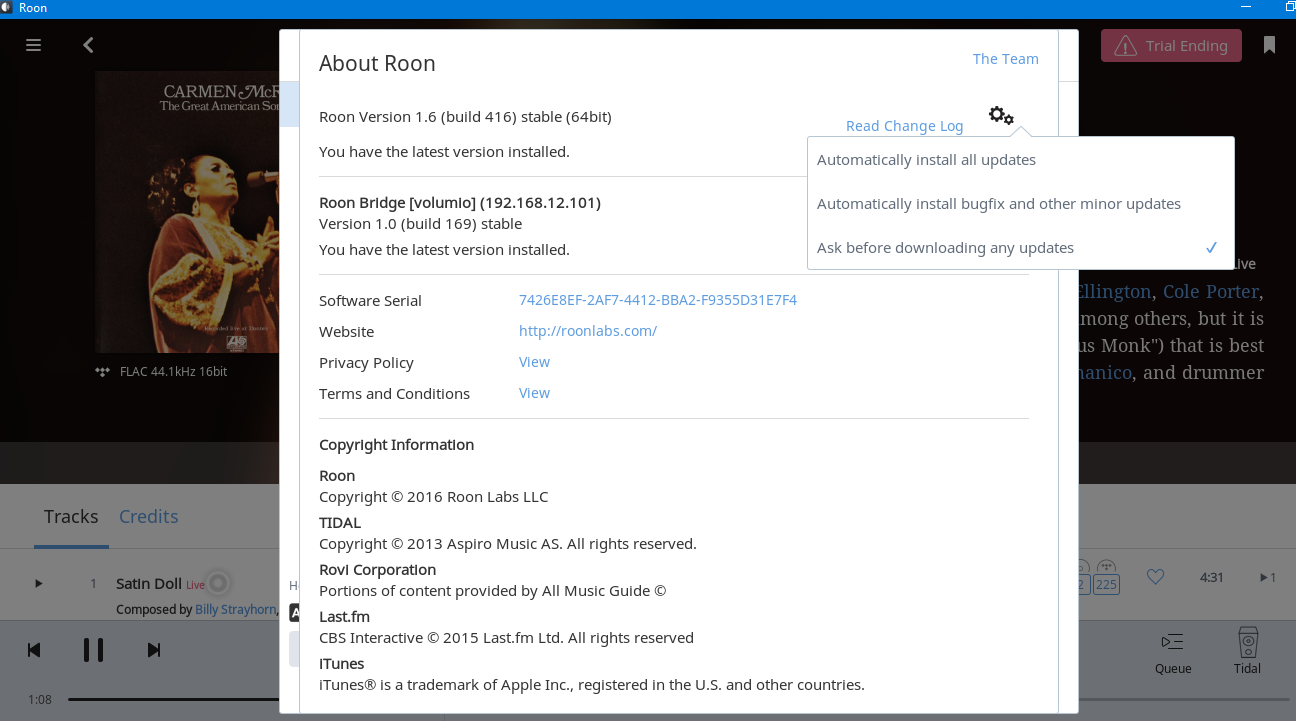Open the Ellington link
The width and height of the screenshot is (1296, 721).
(1115, 292)
